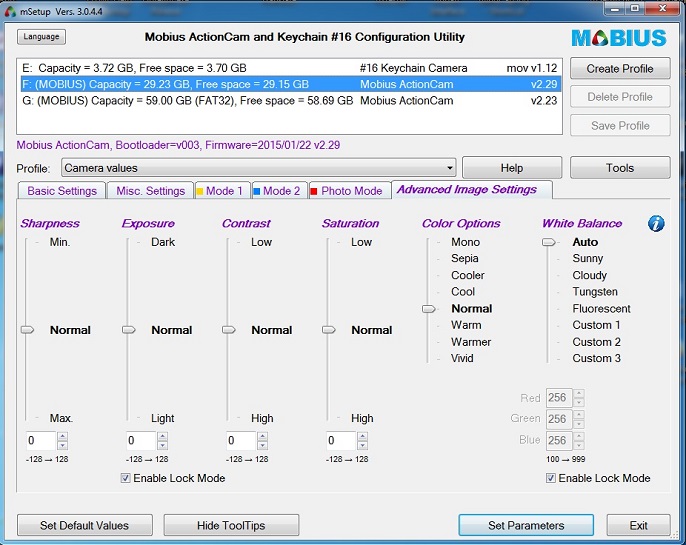Select Tungsten white balance
This screenshot has height=545, width=686.
(595, 292)
